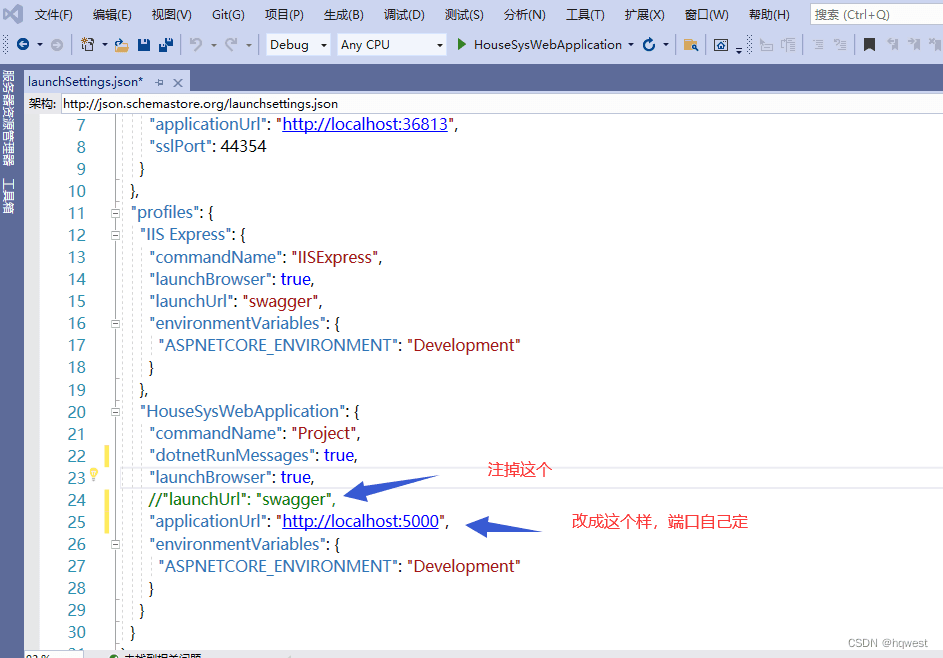Follow the http://localhost:5000 link
This screenshot has width=943, height=658.
click(x=360, y=521)
